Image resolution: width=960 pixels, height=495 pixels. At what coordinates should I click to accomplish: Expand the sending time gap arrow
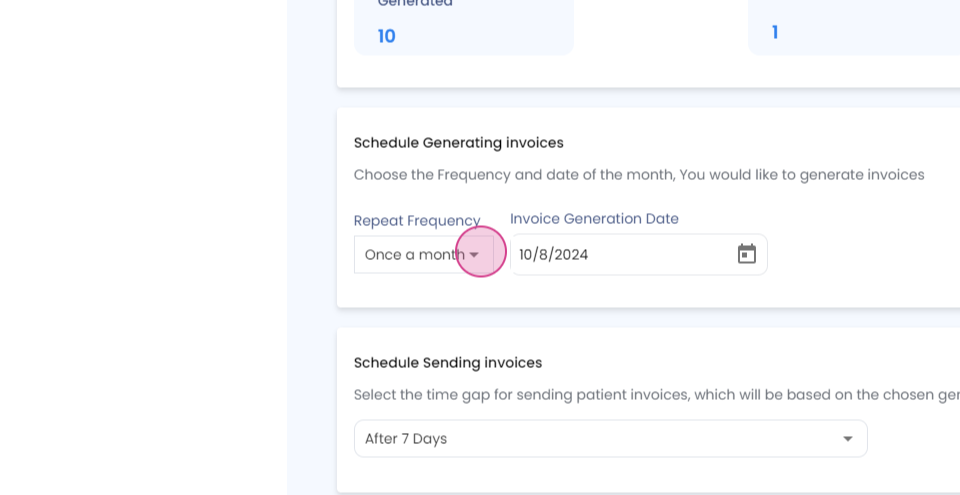[x=848, y=439]
